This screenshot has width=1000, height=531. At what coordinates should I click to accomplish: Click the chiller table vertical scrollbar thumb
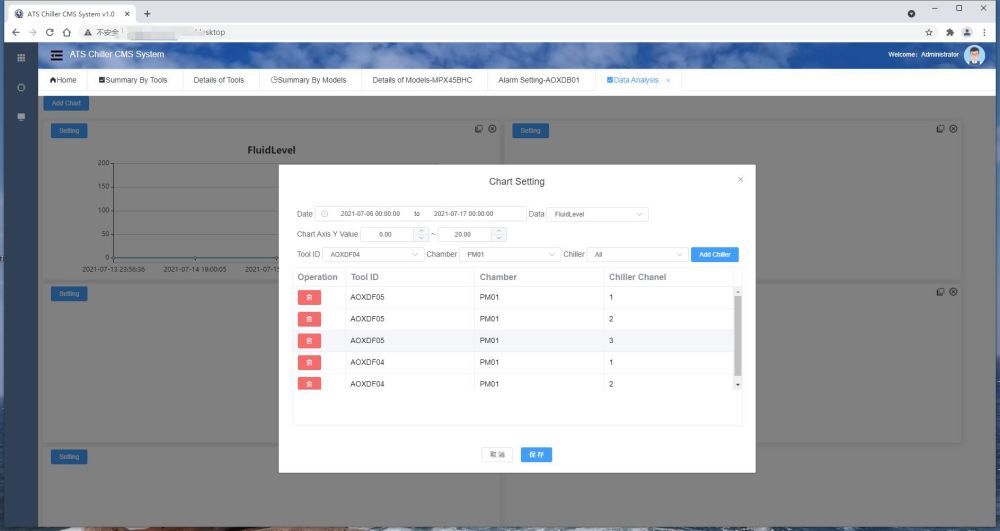[x=738, y=335]
